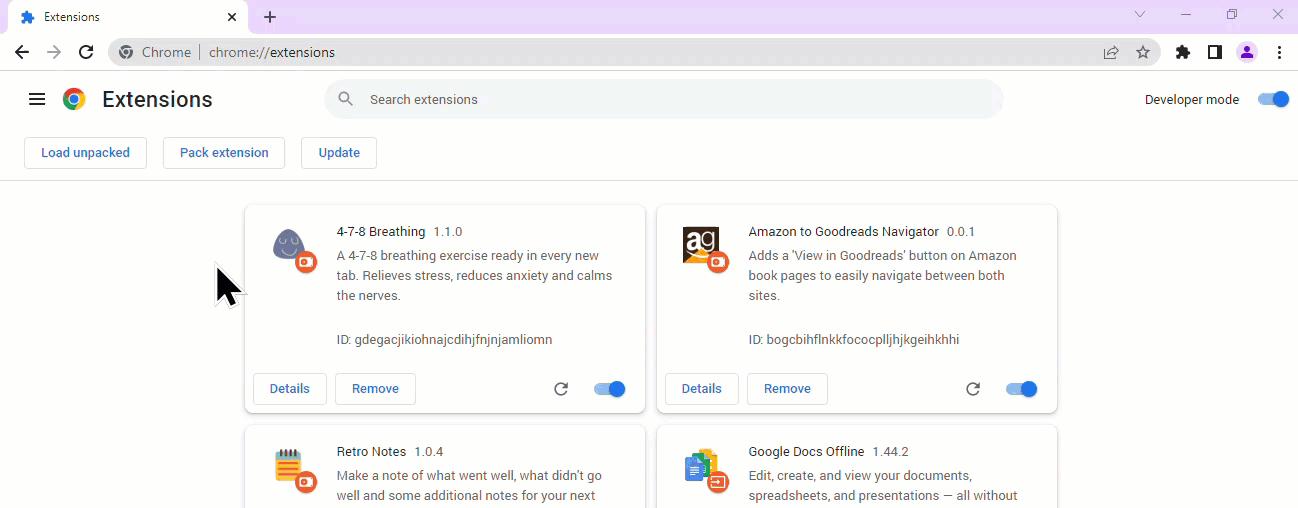Restore down the Chrome window

coord(1232,15)
